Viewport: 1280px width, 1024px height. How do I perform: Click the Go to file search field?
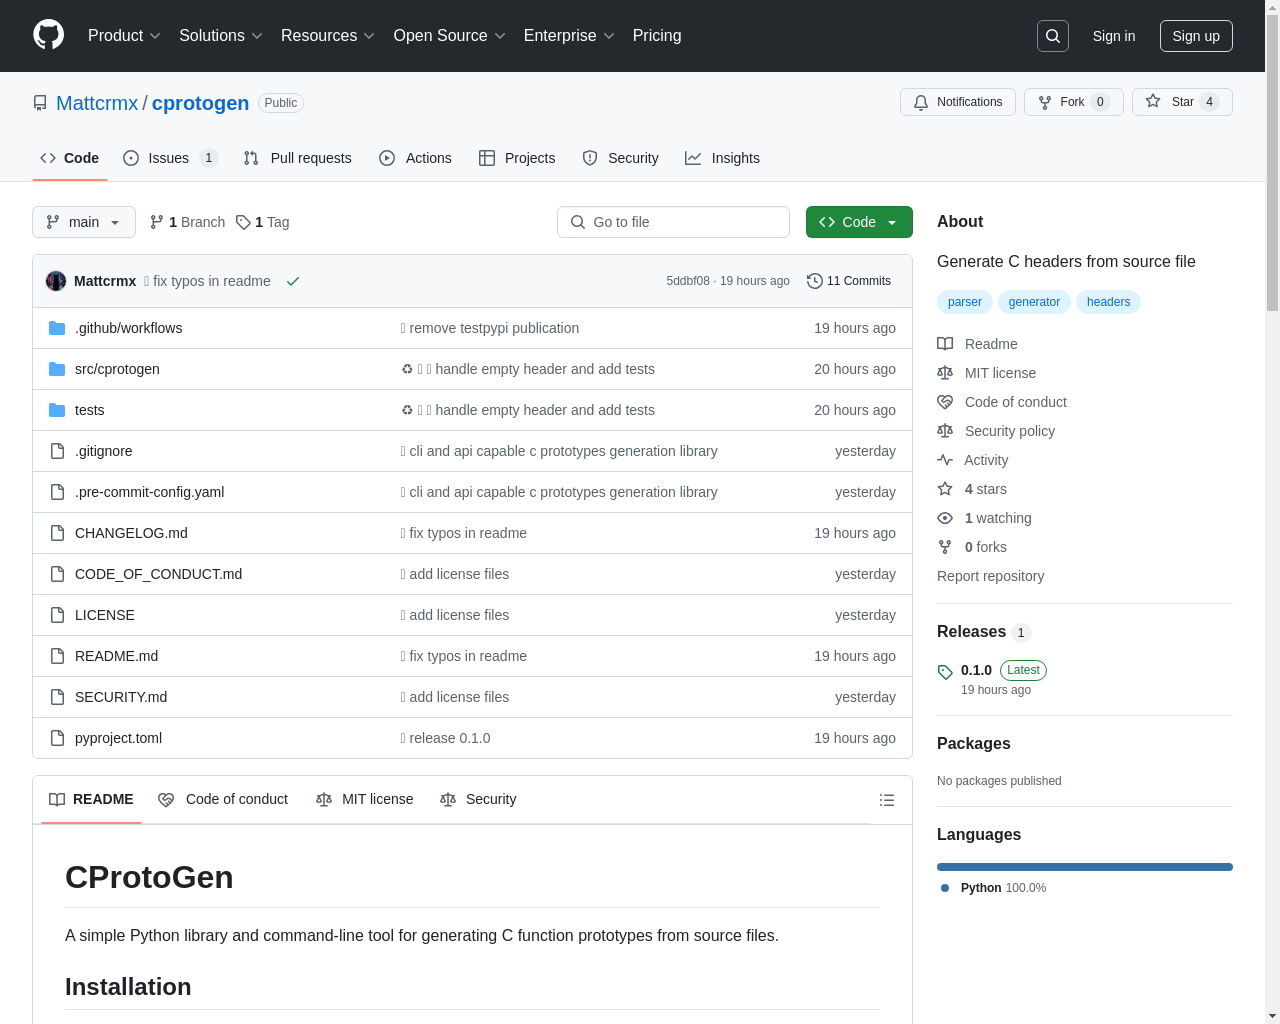[673, 222]
